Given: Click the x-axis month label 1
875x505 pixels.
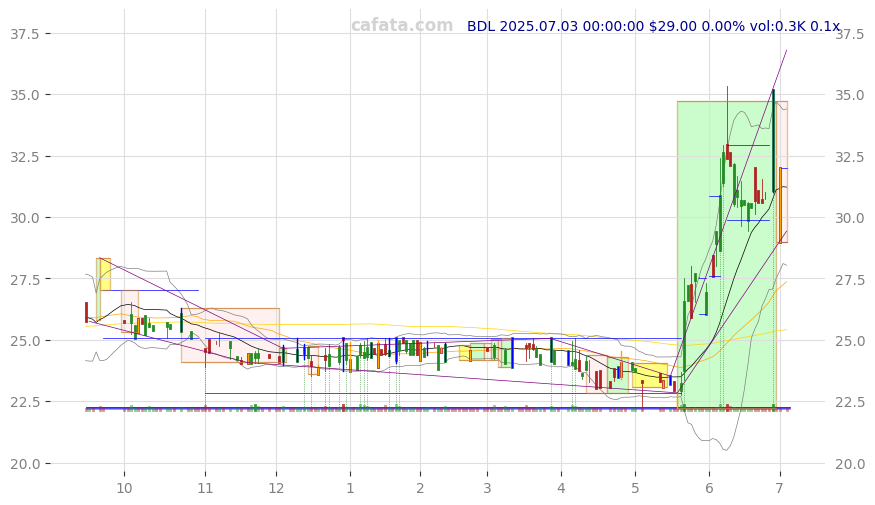Looking at the screenshot, I should click(x=350, y=488).
